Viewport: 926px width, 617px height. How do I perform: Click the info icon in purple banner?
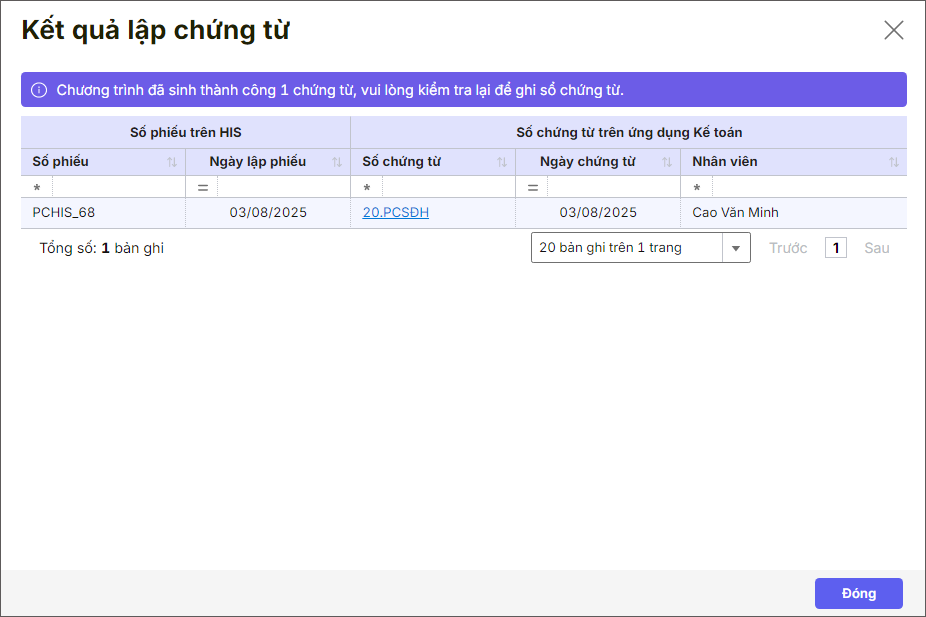click(x=39, y=90)
